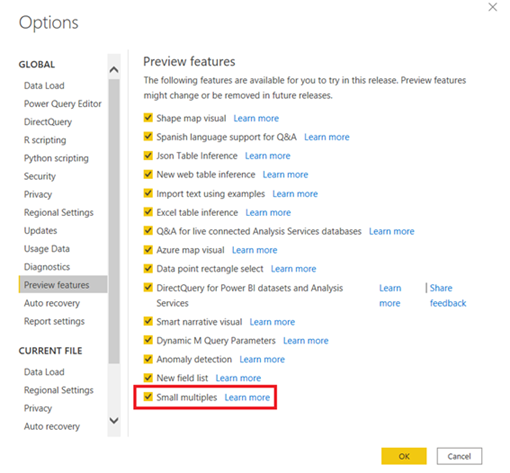The height and width of the screenshot is (473, 510).
Task: Toggle Anomaly detection checkbox
Action: [148, 359]
